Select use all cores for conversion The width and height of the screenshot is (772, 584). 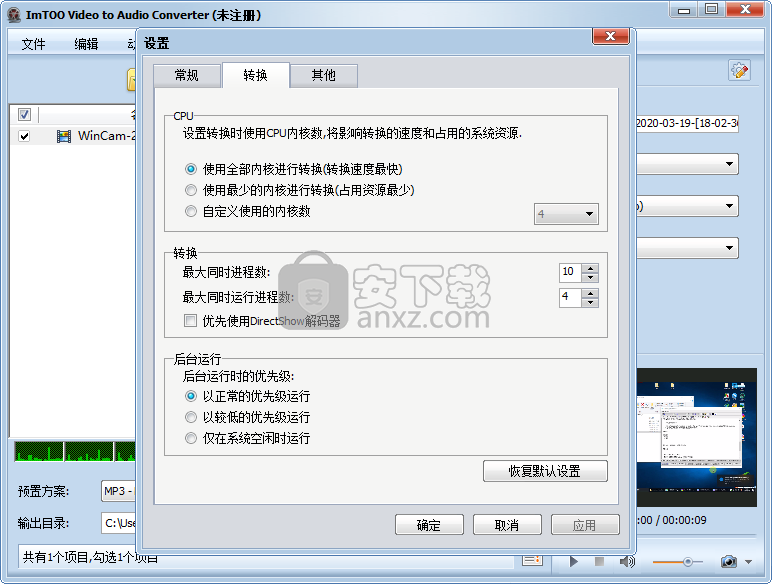click(x=191, y=169)
